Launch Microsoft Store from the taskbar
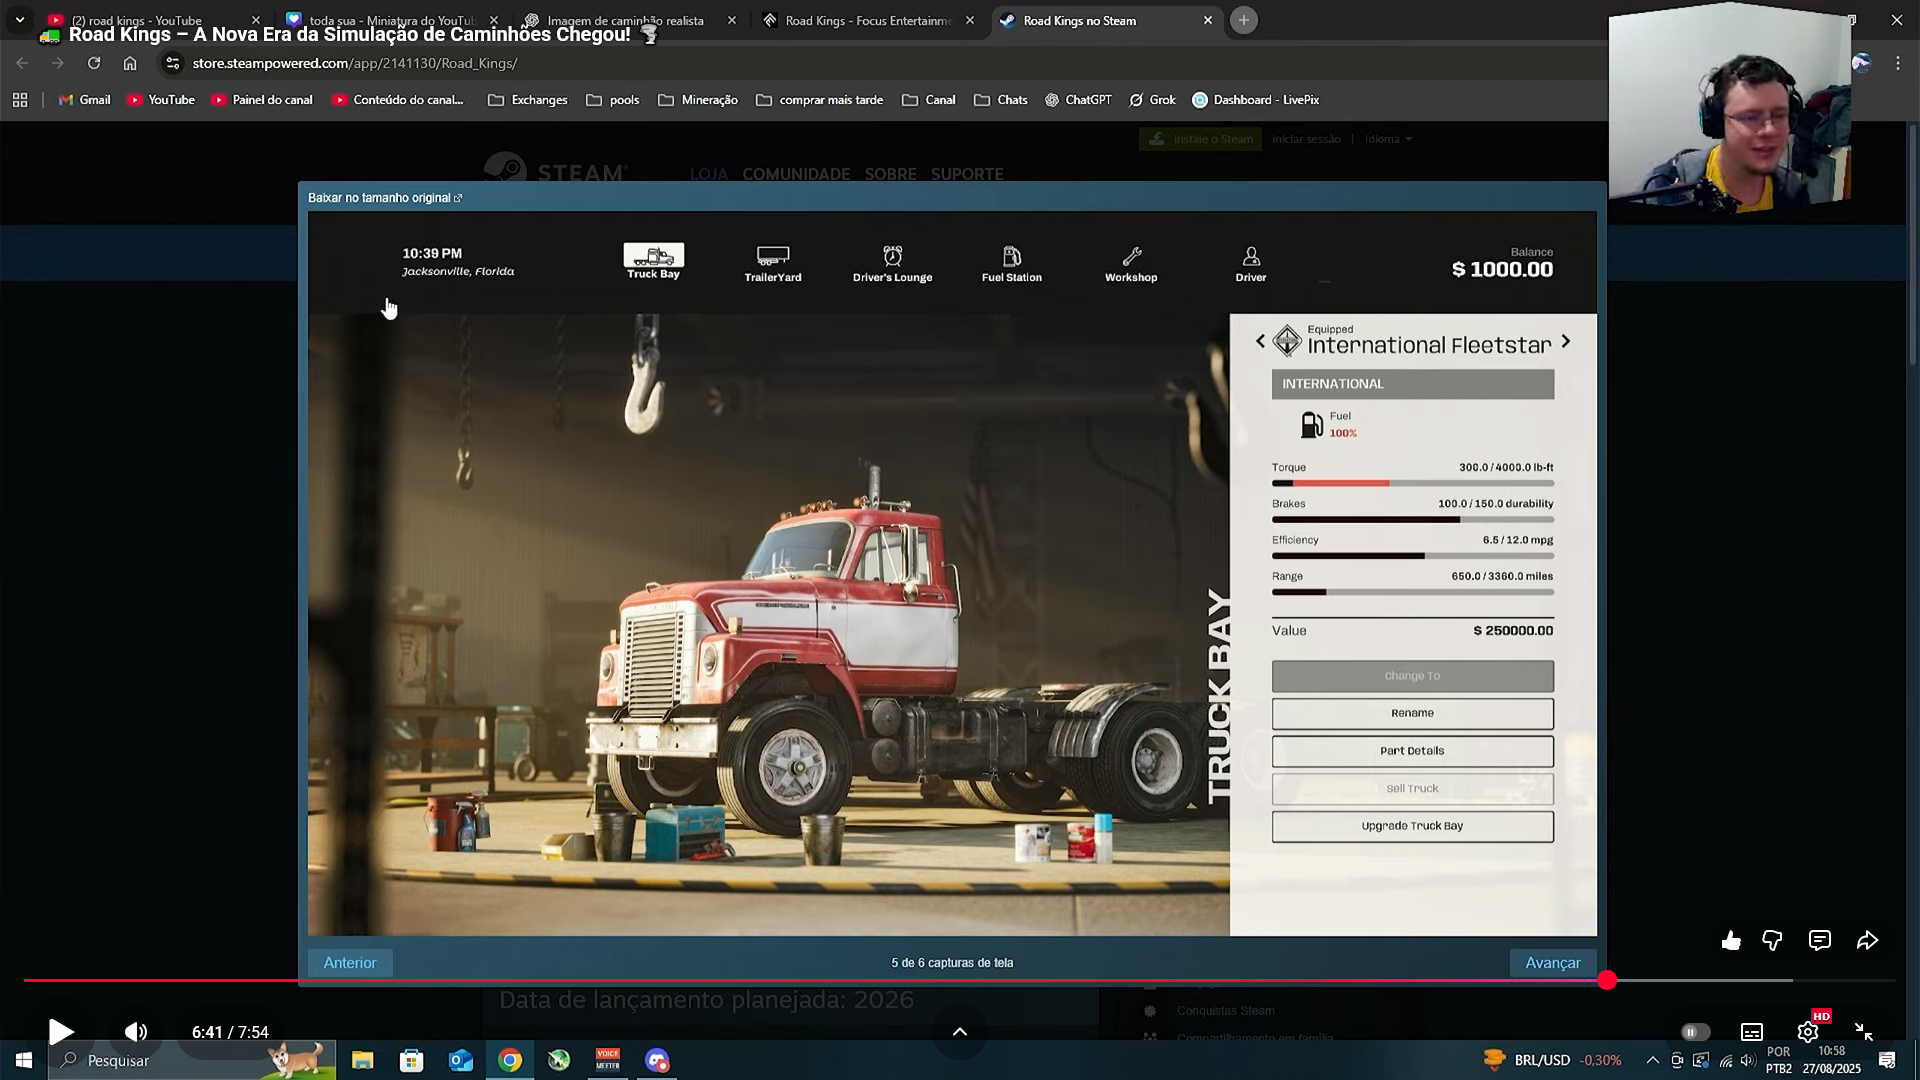This screenshot has width=1920, height=1080. [x=411, y=1060]
